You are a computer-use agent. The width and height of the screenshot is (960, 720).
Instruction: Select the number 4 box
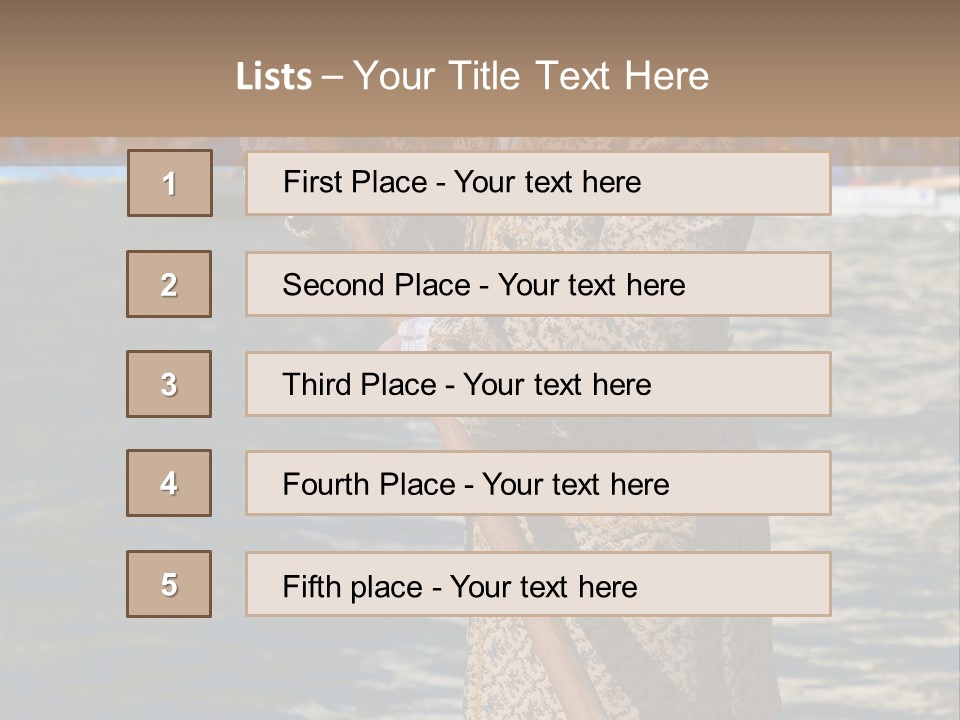click(x=169, y=483)
